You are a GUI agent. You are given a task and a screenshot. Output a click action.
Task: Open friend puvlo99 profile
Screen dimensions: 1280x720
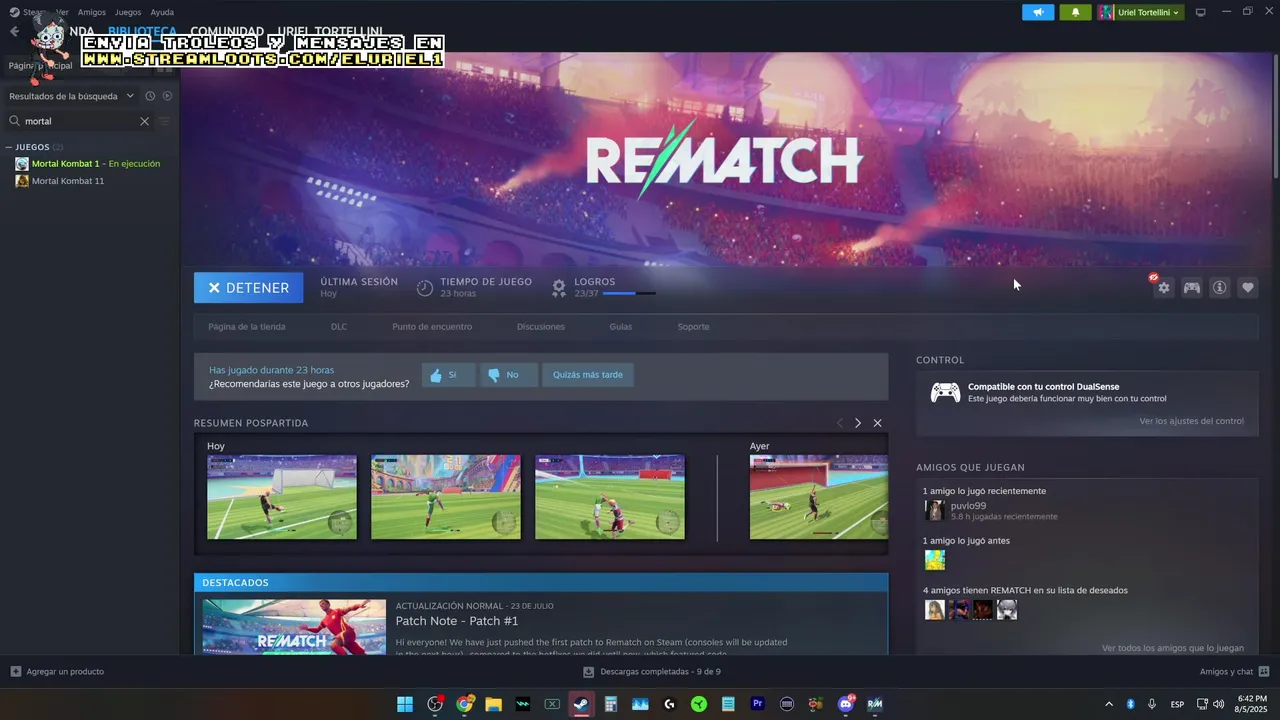point(968,506)
